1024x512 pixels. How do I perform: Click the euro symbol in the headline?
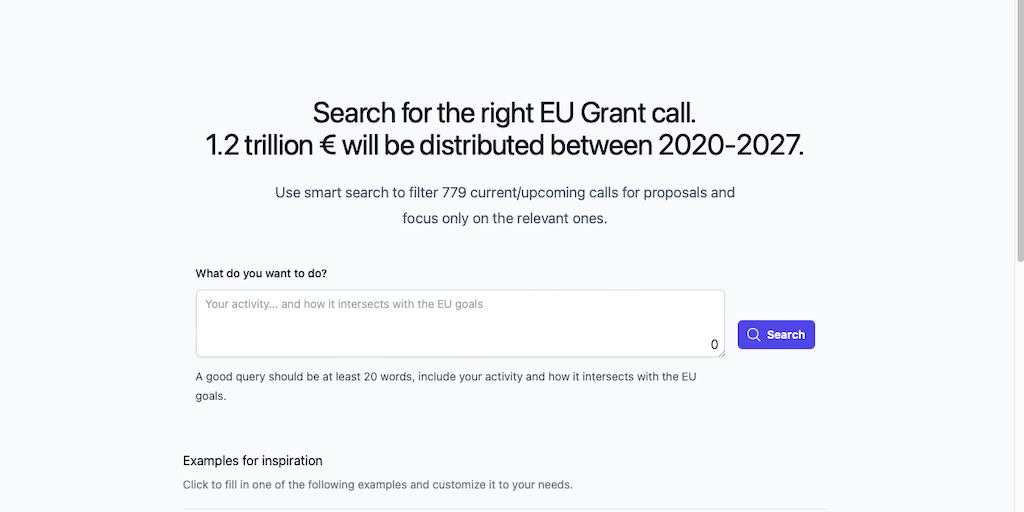coord(327,145)
